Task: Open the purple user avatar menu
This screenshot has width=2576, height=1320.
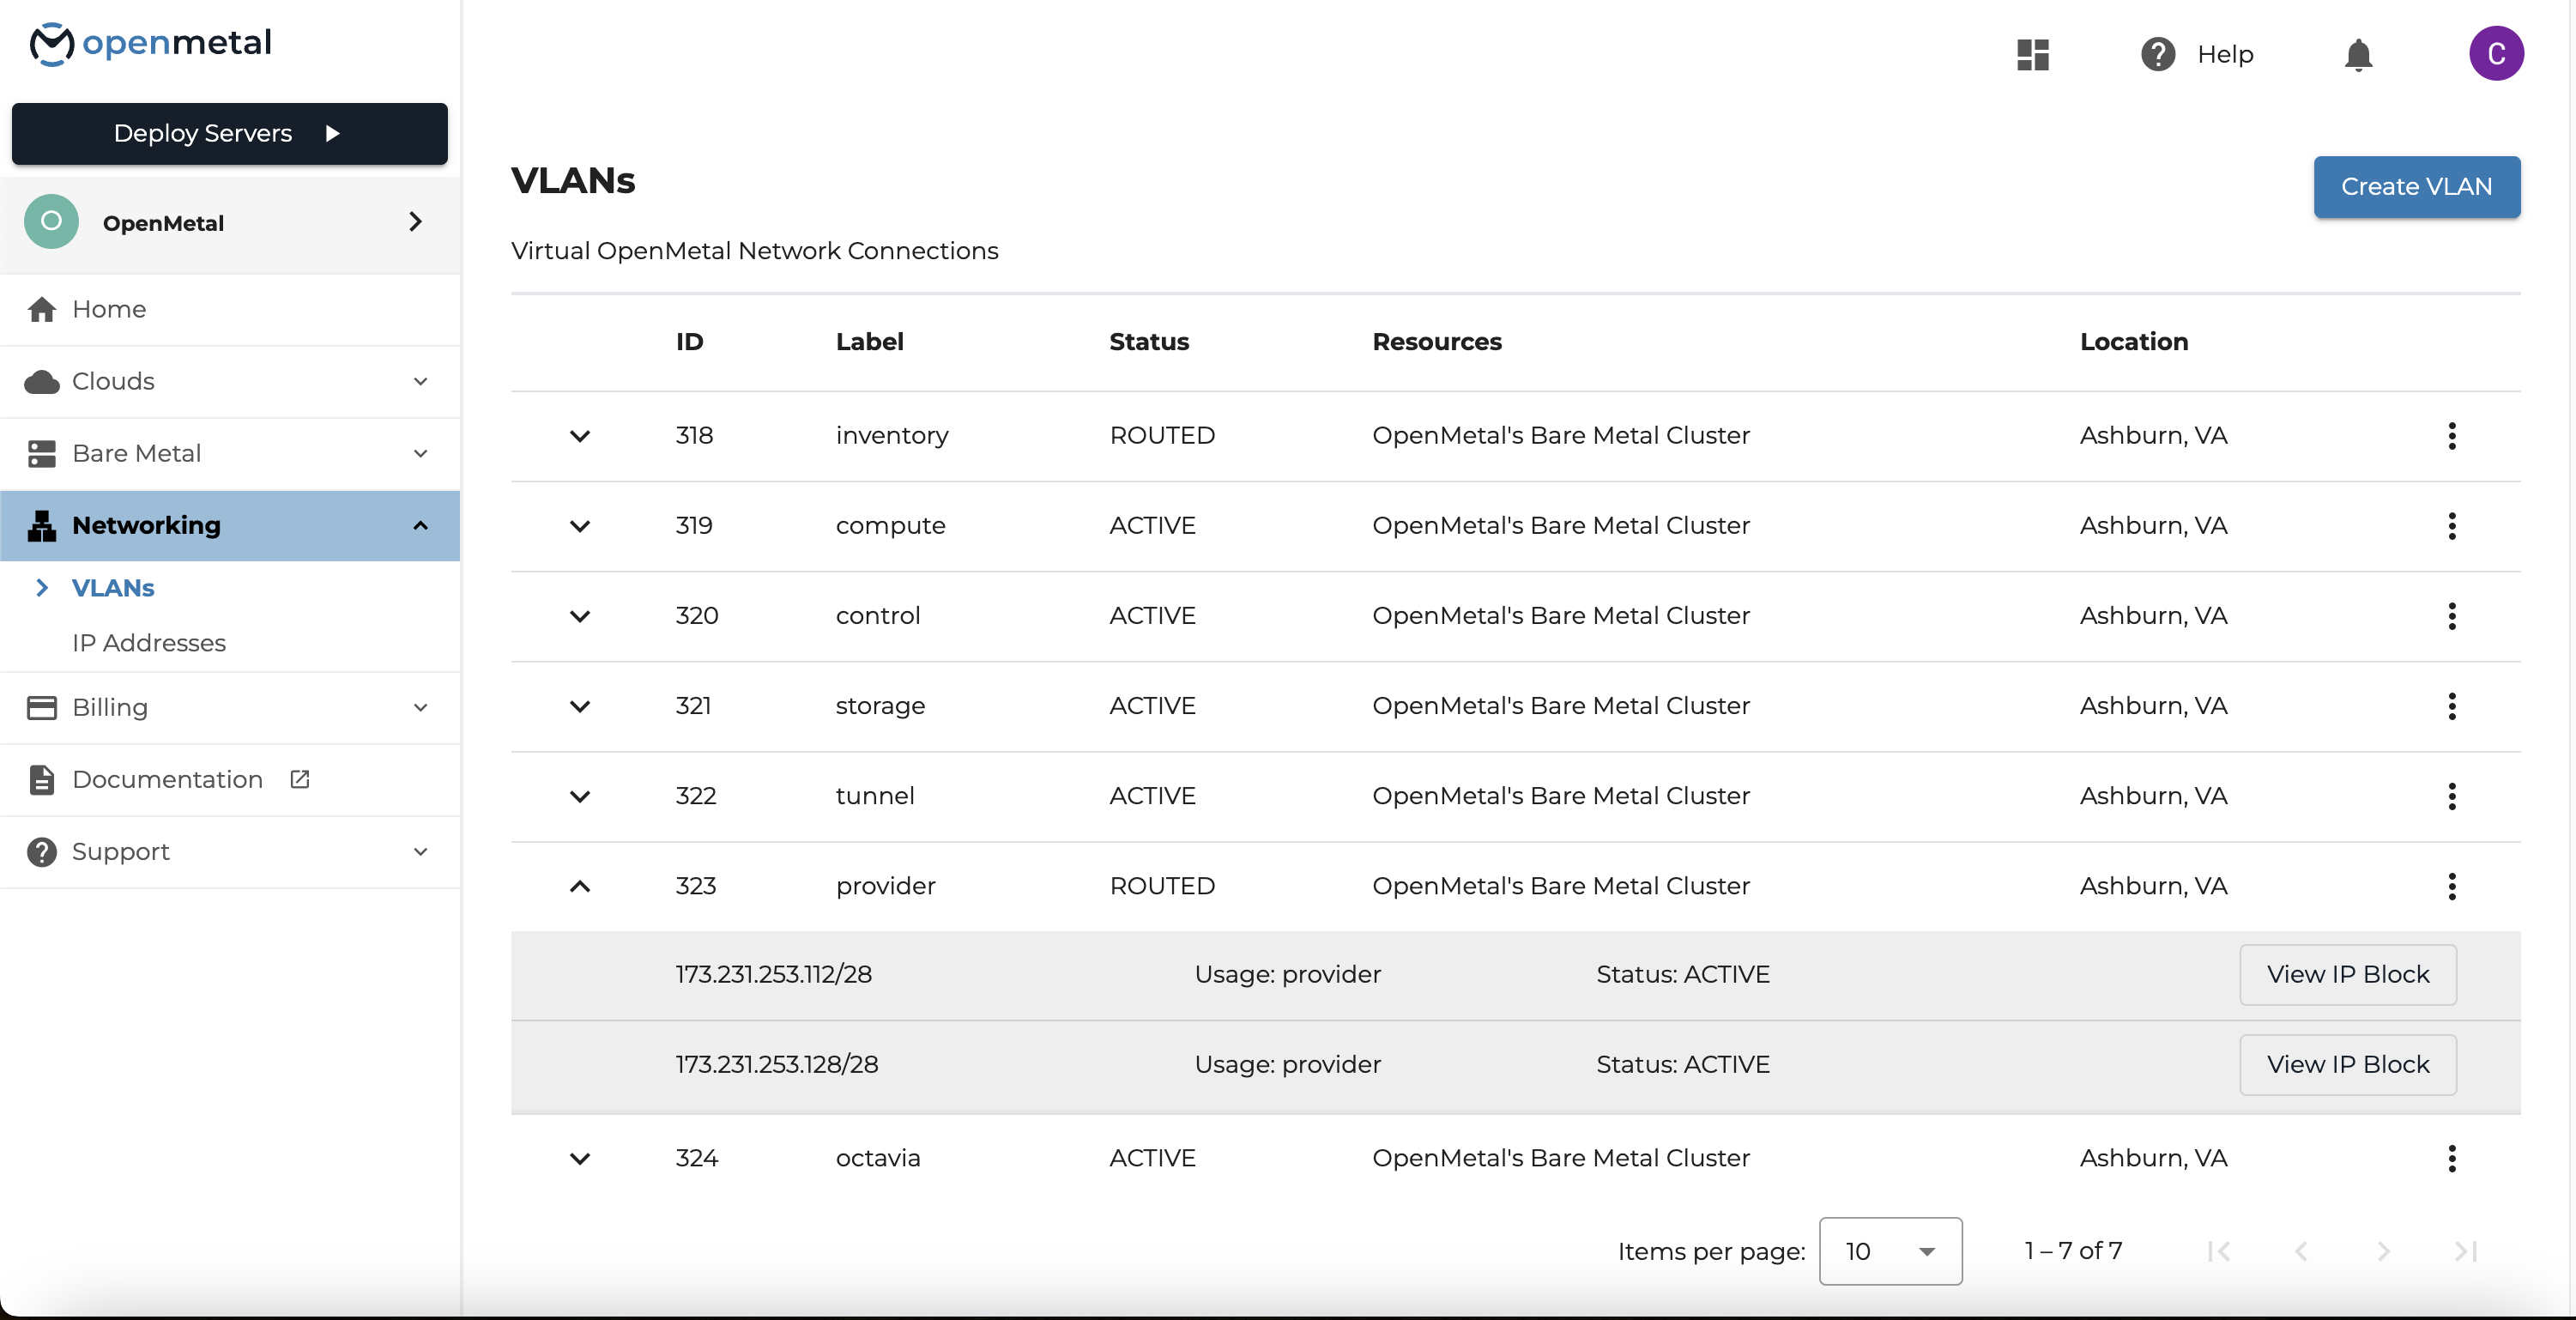Action: click(2495, 54)
